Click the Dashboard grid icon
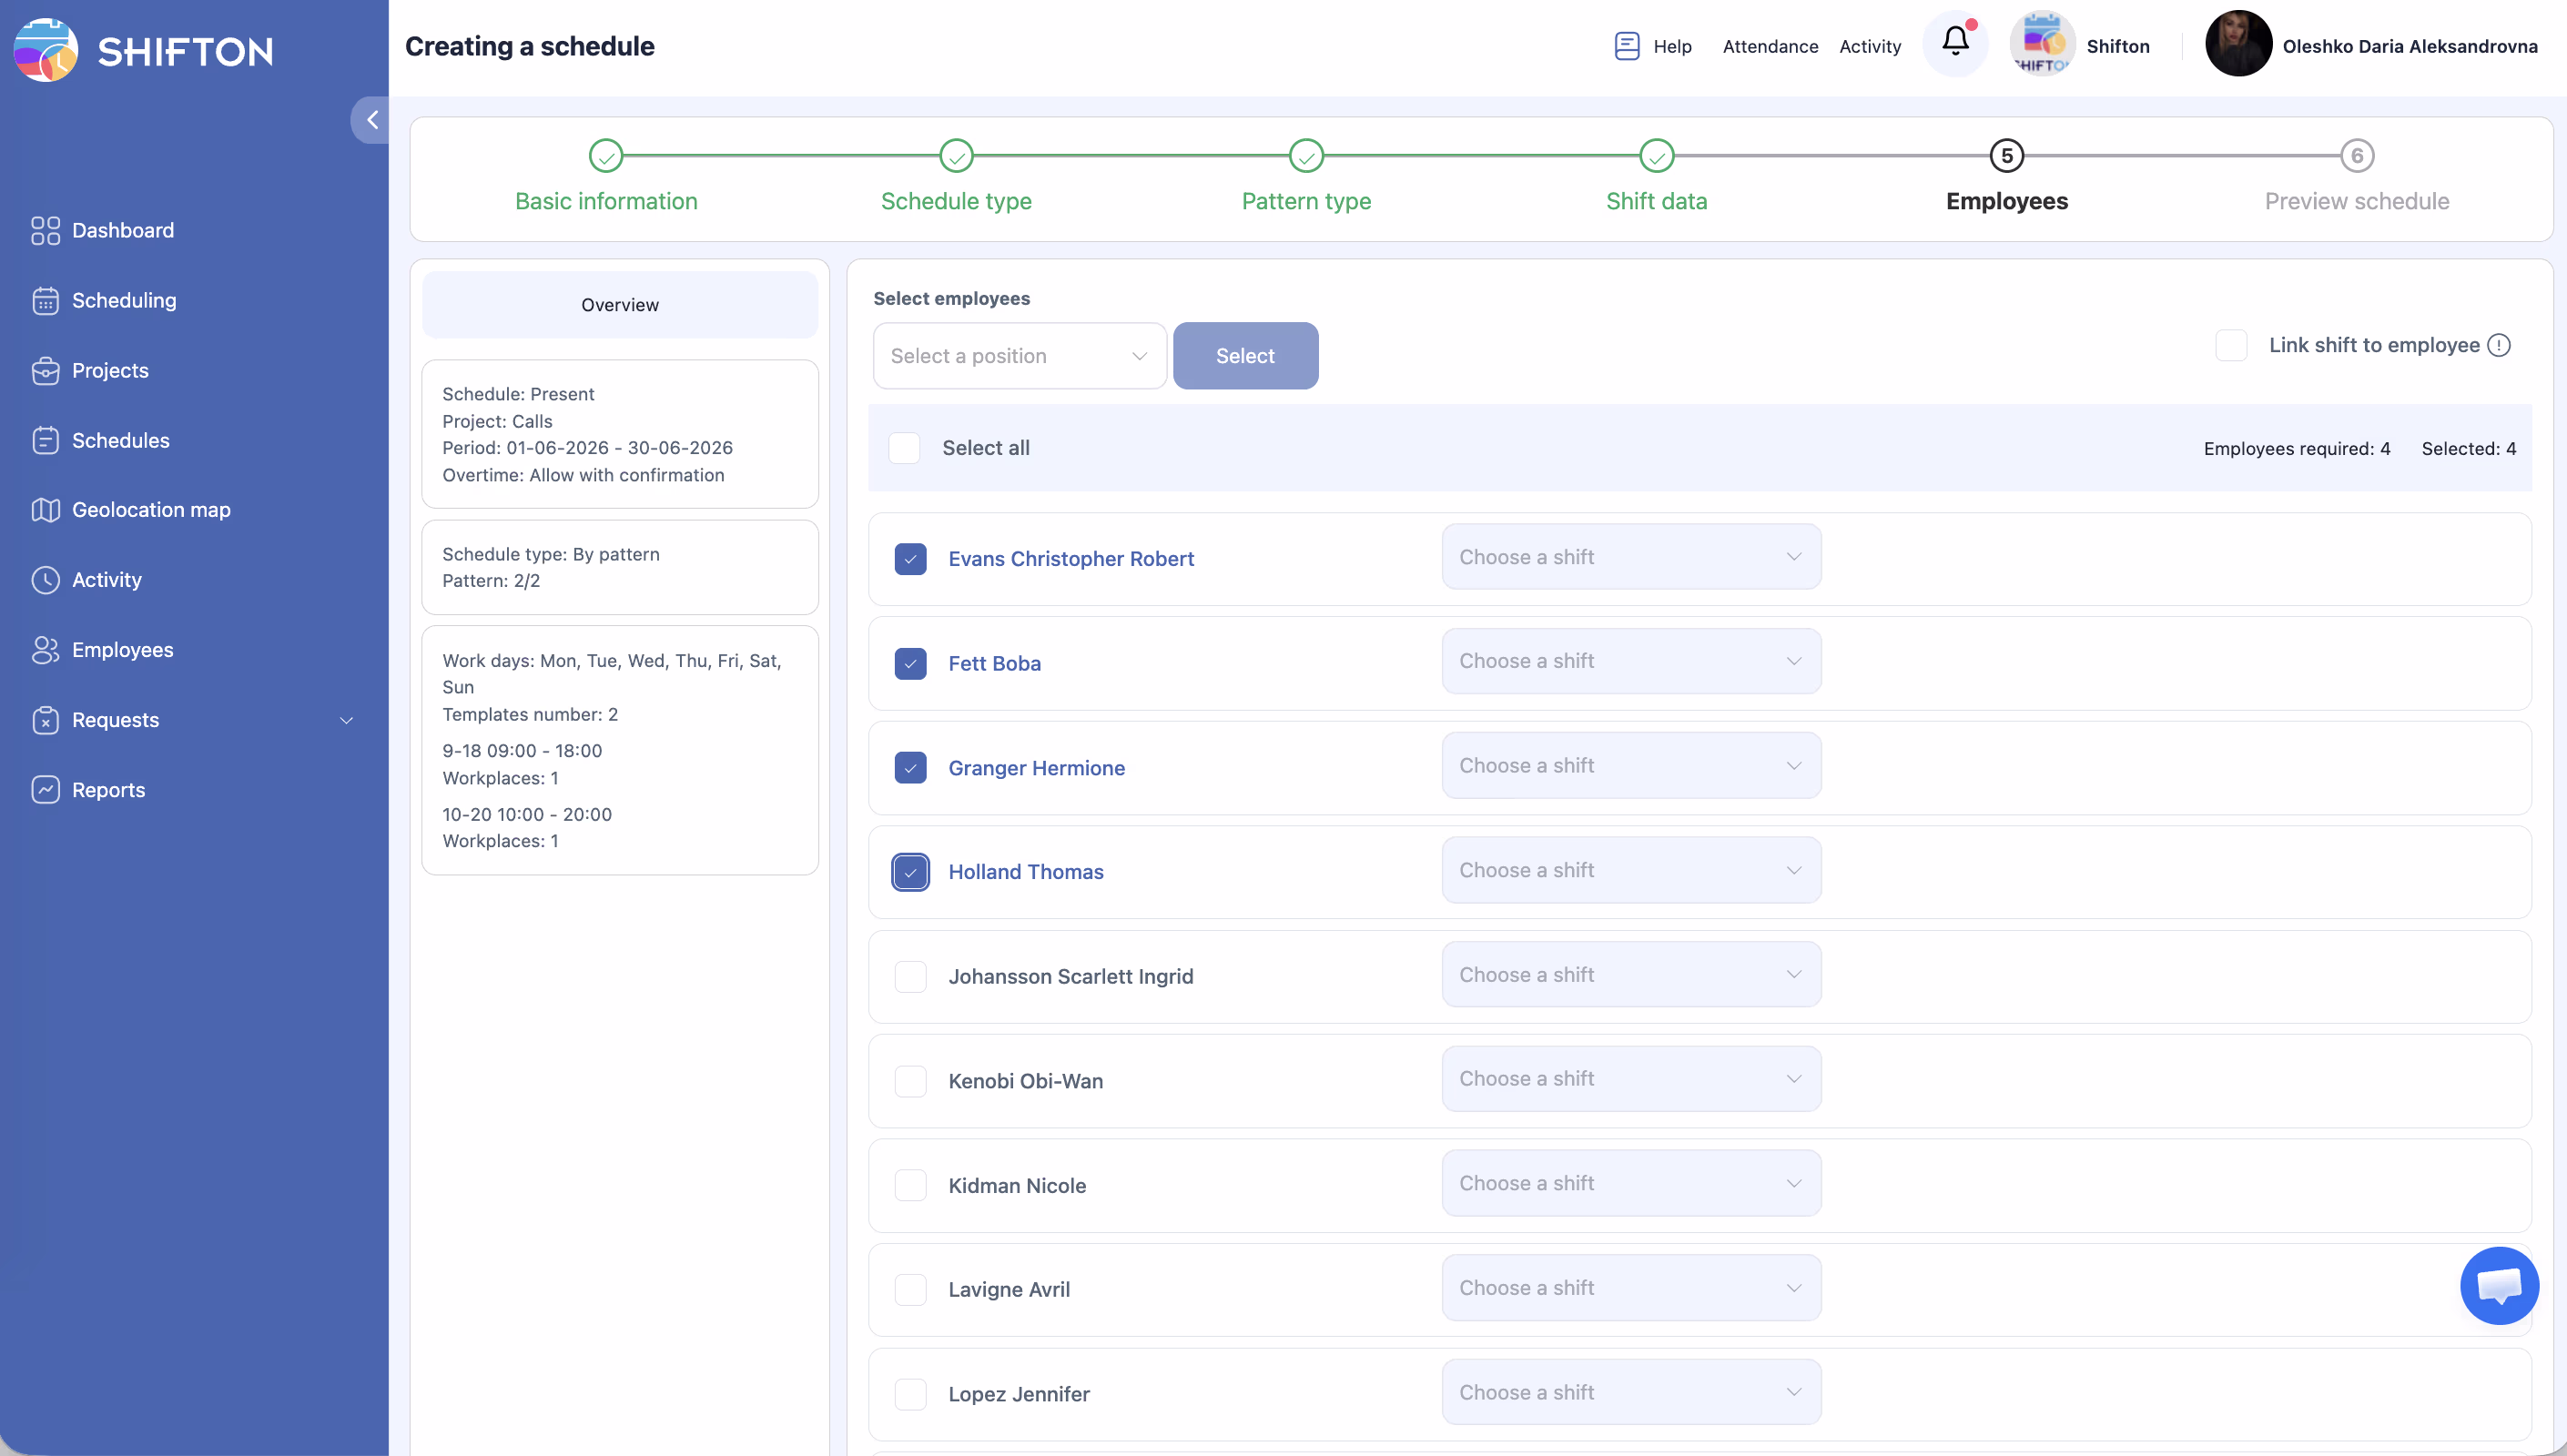The height and width of the screenshot is (1456, 2567). (45, 230)
